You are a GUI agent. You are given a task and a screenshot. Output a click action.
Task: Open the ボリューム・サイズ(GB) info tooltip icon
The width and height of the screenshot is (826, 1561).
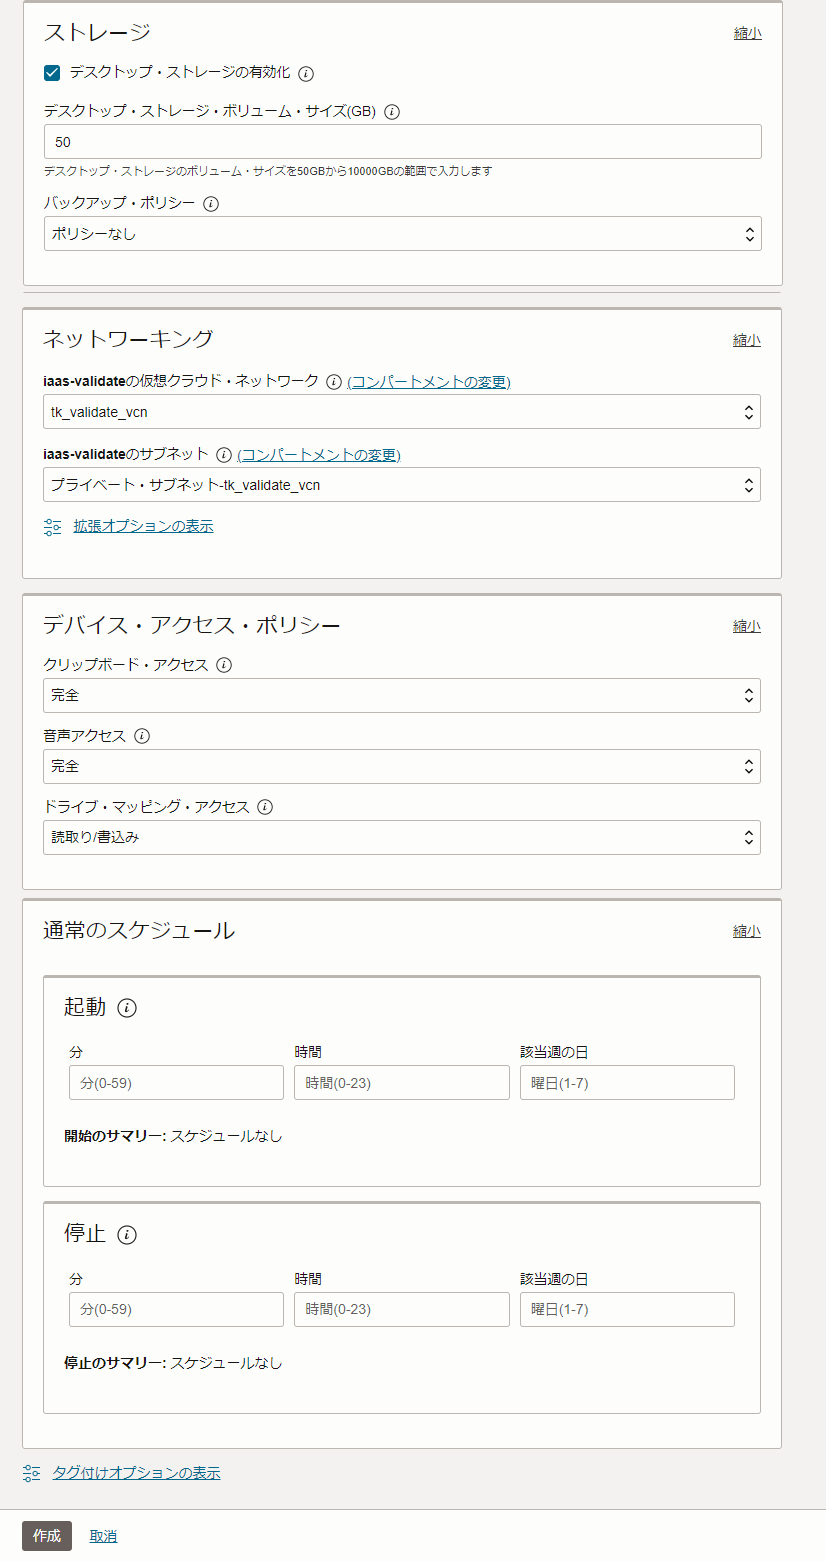coord(391,112)
